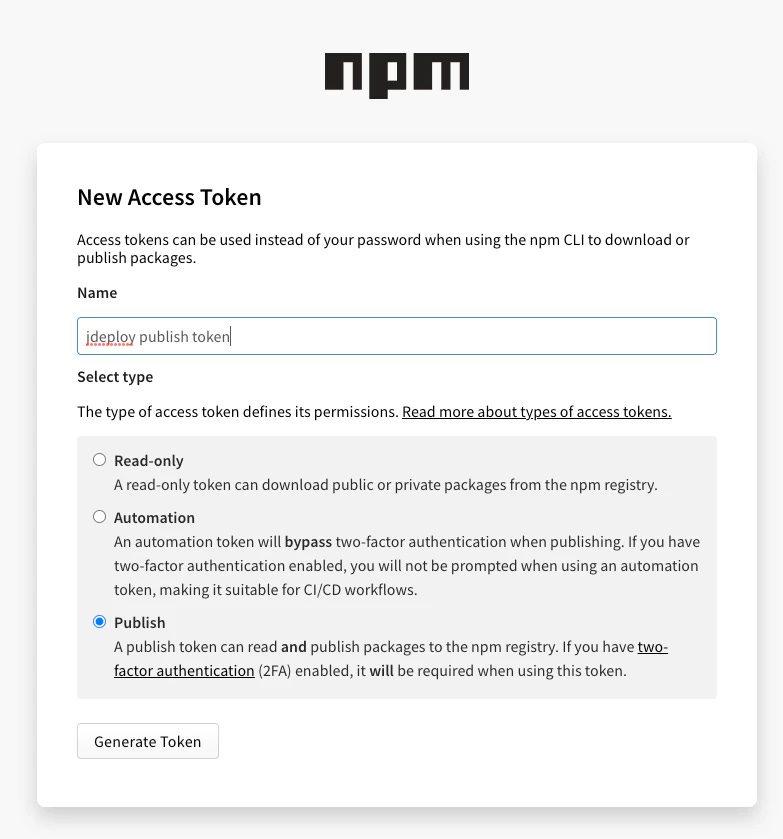783x839 pixels.
Task: Select the Automation token type radio button
Action: tap(99, 516)
